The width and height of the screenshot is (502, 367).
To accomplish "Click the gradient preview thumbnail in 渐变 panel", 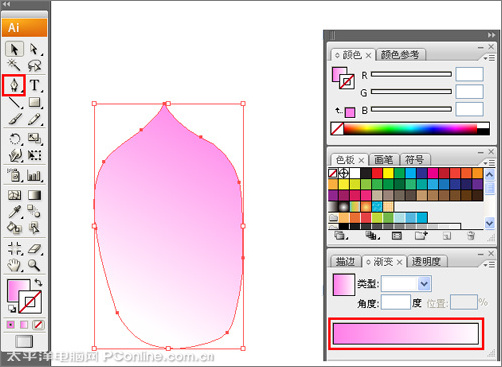I will tap(344, 285).
